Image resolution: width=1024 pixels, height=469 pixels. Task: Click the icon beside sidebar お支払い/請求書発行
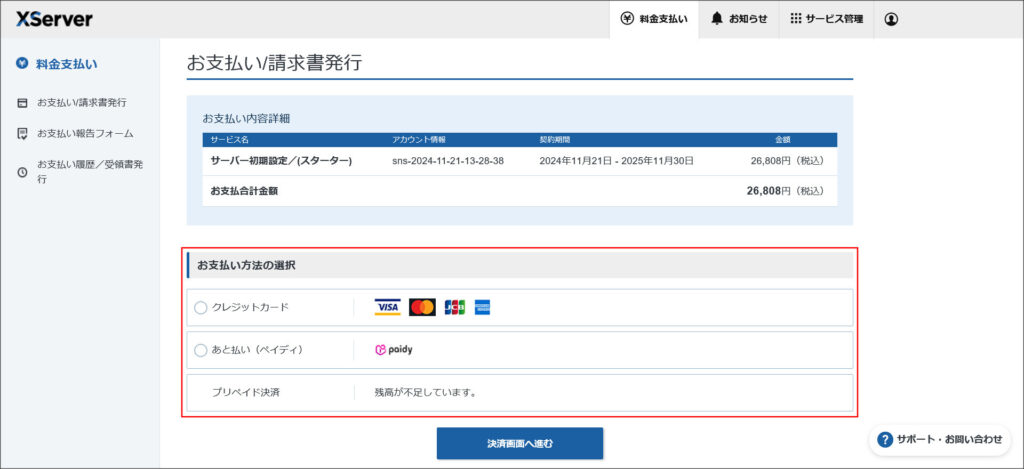(x=22, y=103)
